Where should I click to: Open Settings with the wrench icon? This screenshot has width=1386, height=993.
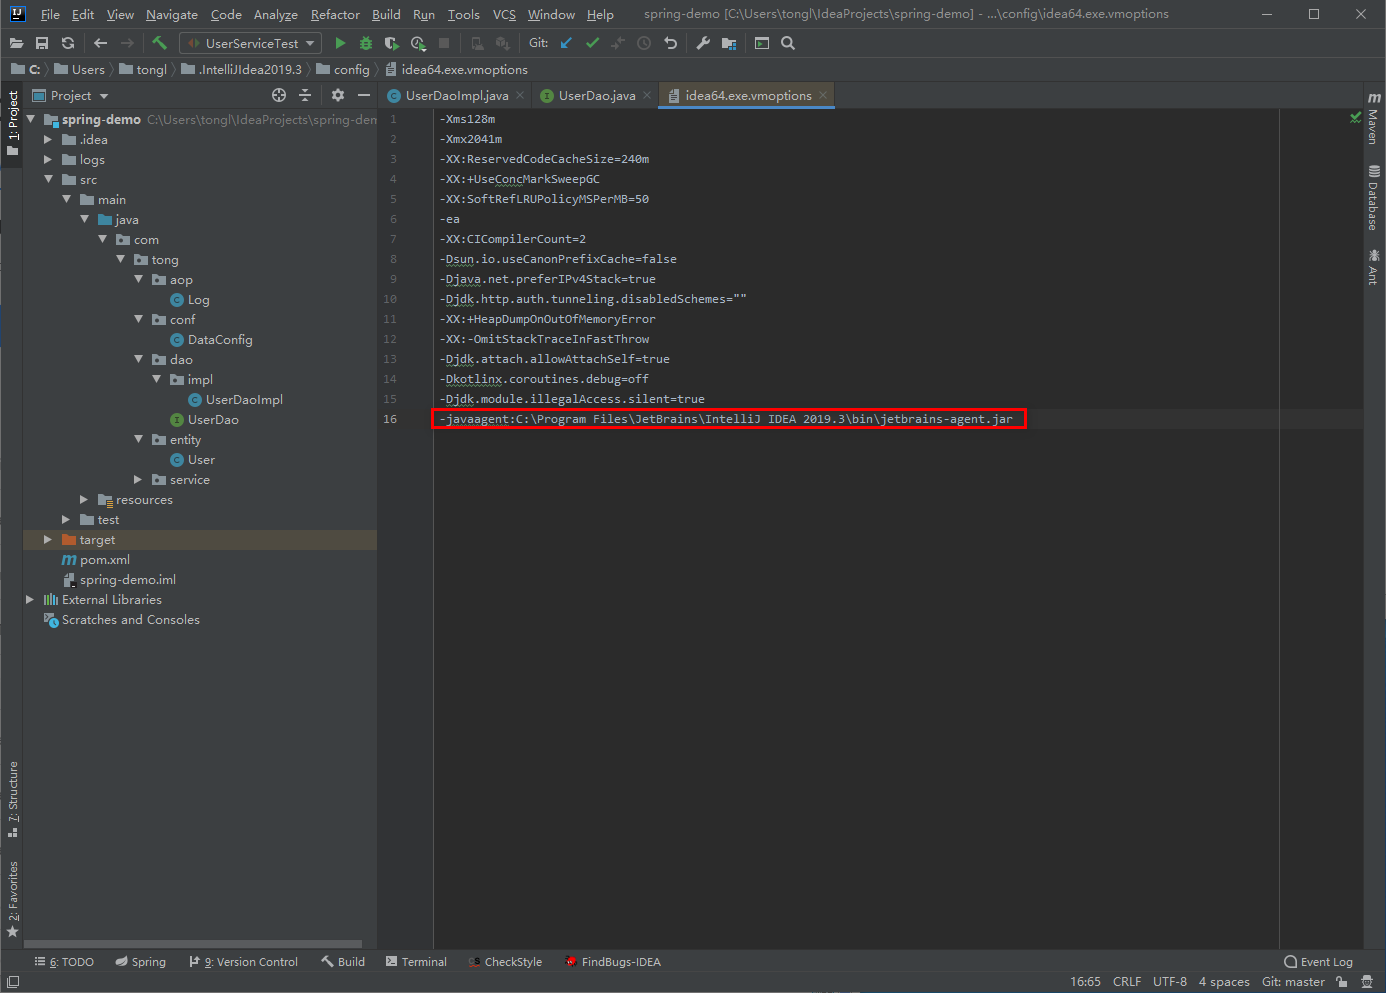click(703, 43)
